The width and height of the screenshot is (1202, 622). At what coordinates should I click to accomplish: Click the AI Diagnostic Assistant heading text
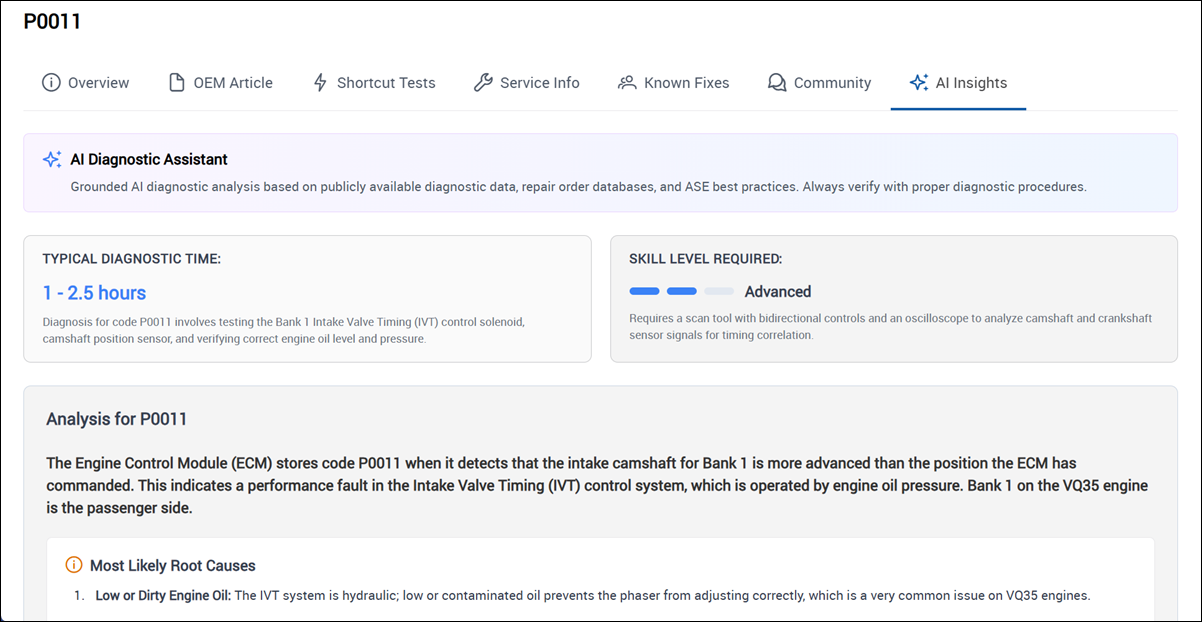pyautogui.click(x=149, y=159)
